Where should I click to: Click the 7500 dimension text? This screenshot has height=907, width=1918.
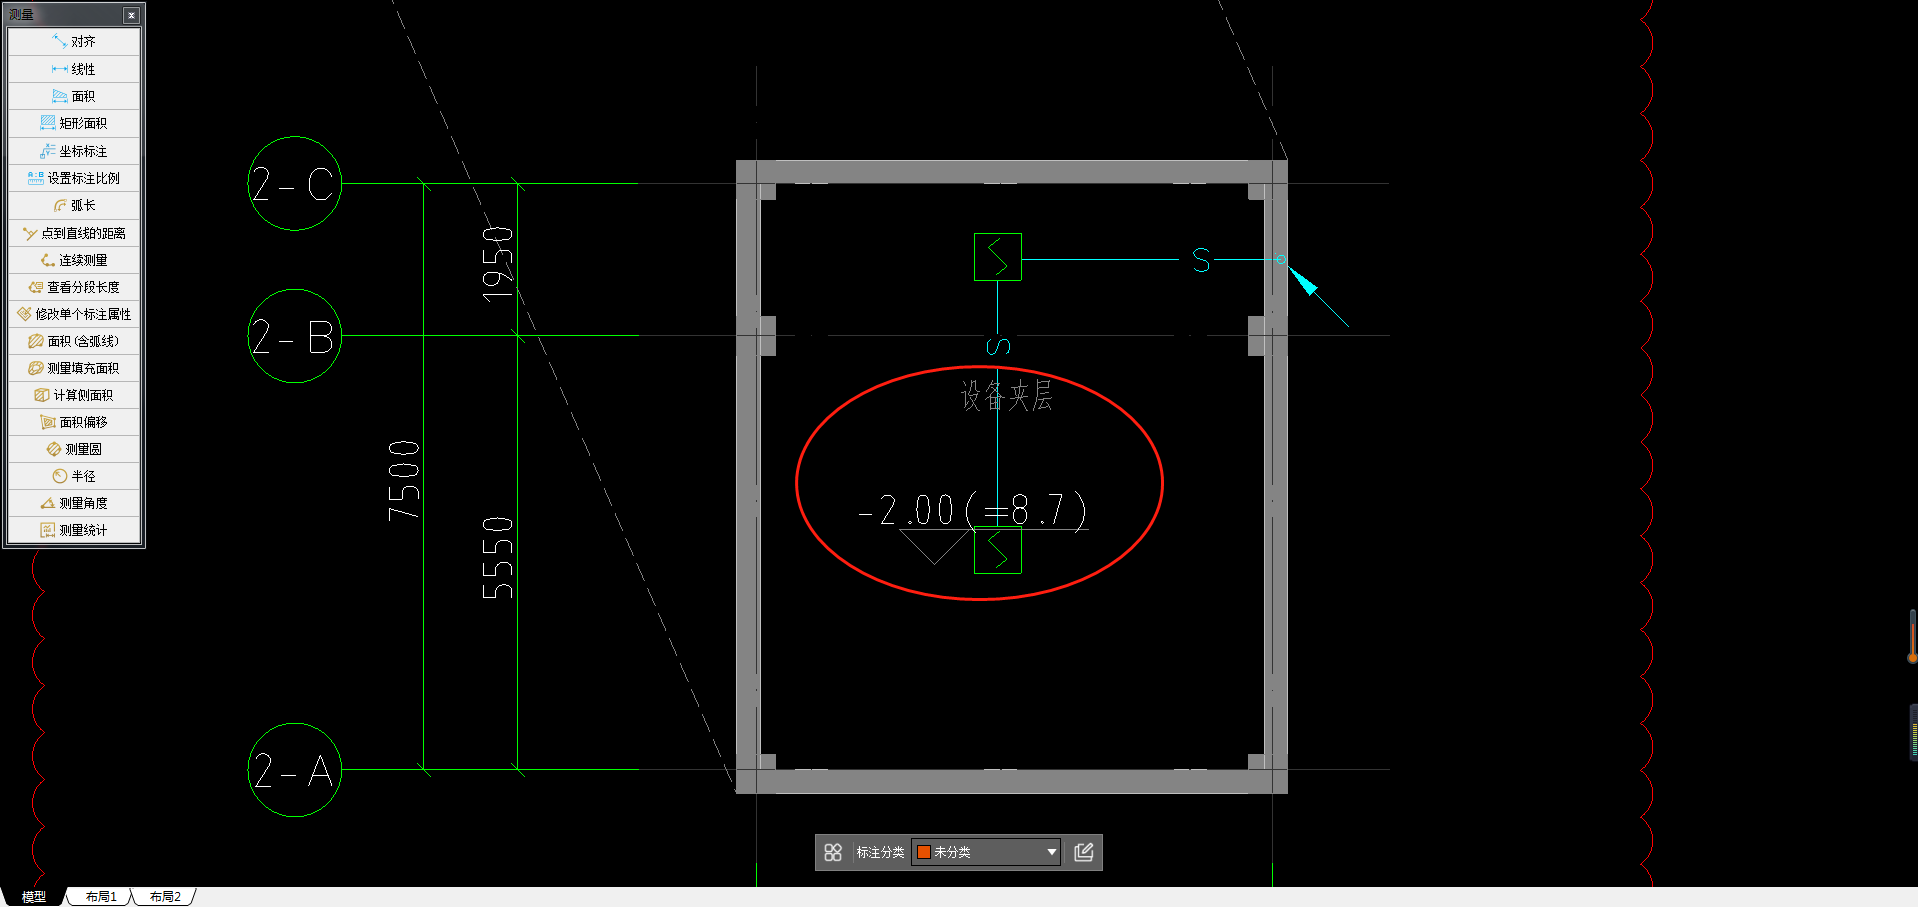pos(403,480)
